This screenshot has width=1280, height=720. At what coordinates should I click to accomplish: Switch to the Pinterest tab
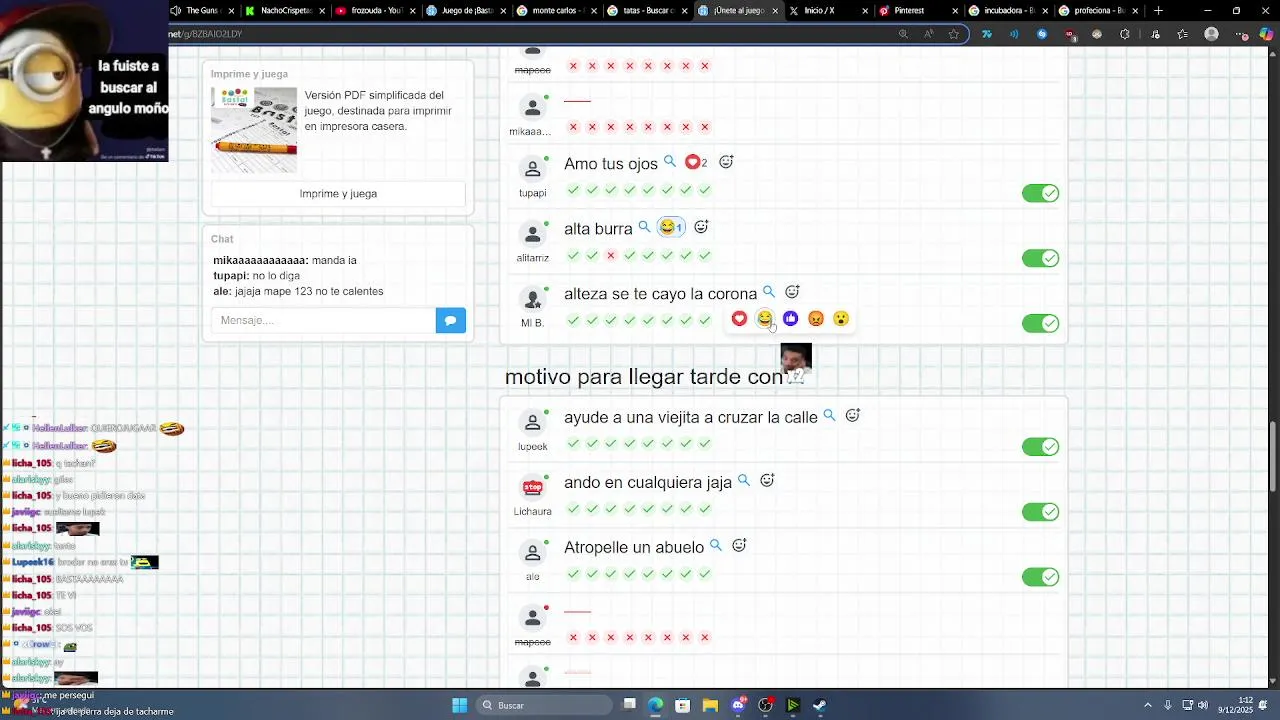917,11
